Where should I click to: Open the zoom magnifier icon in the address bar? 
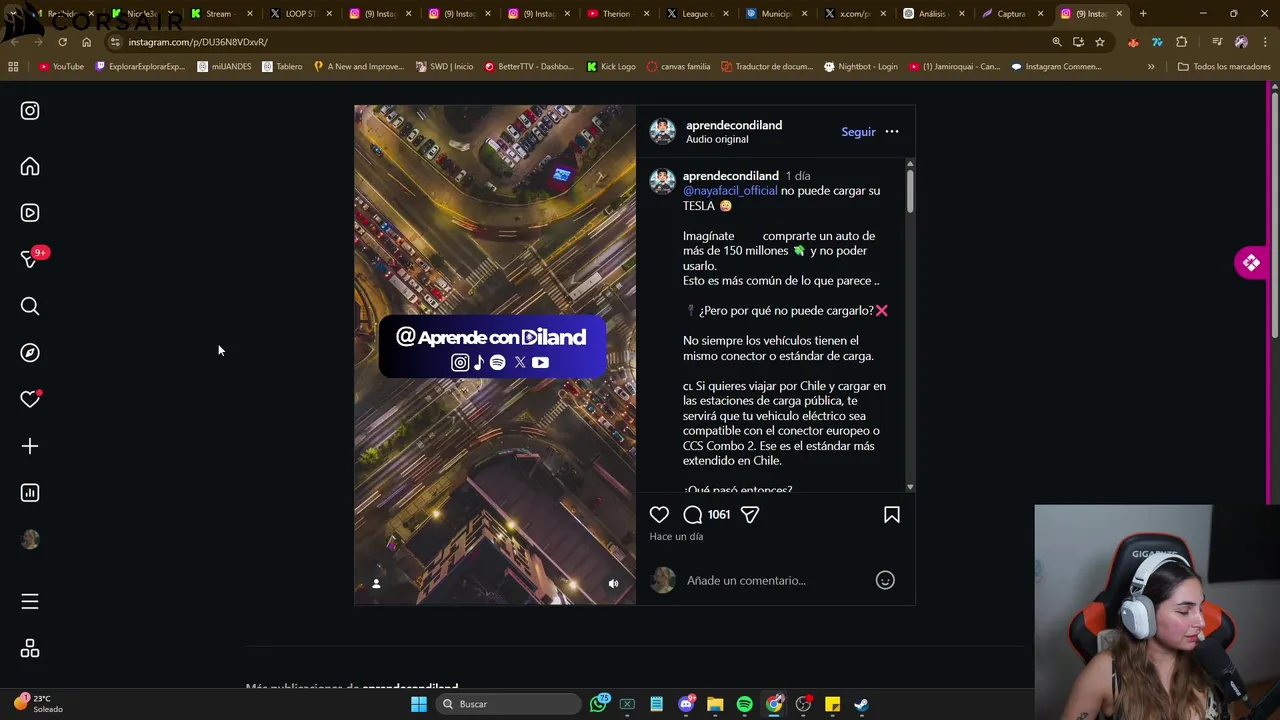[1057, 42]
